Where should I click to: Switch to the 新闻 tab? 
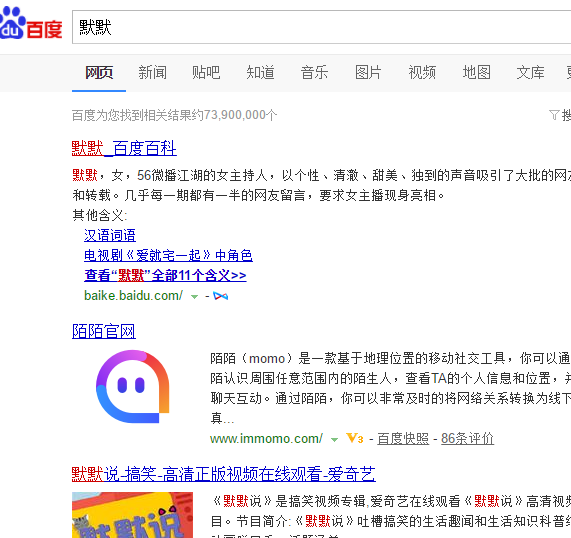click(153, 72)
